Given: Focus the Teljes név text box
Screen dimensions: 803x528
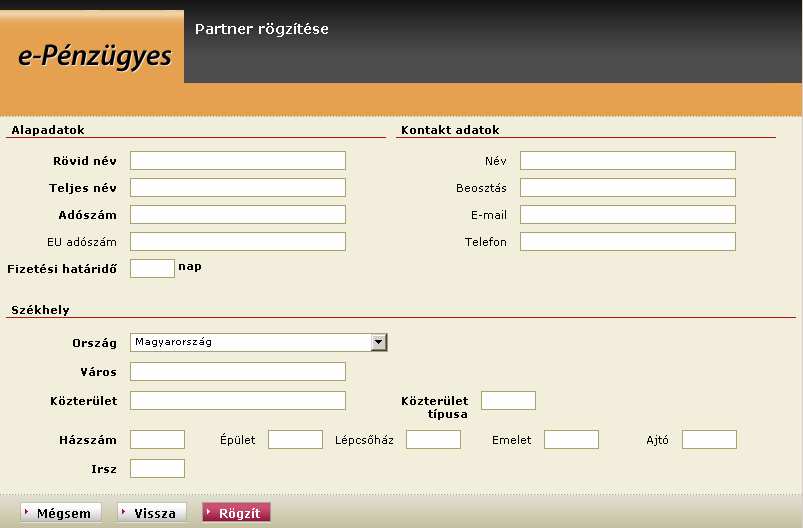Looking at the screenshot, I should pos(238,187).
